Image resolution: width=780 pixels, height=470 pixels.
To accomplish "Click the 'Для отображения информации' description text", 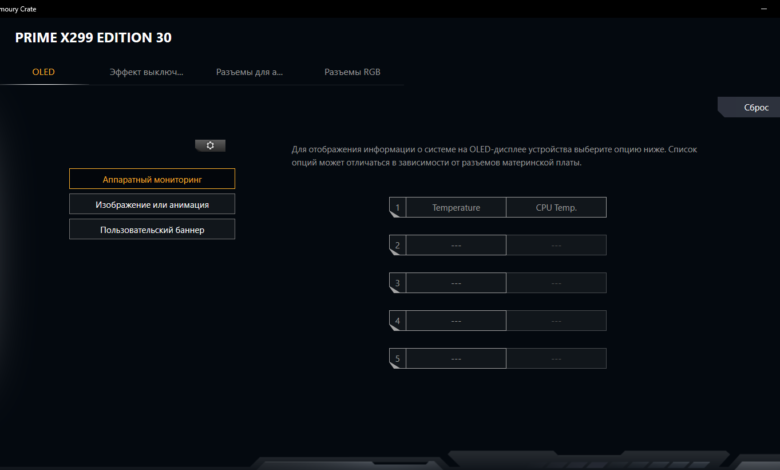I will 494,156.
